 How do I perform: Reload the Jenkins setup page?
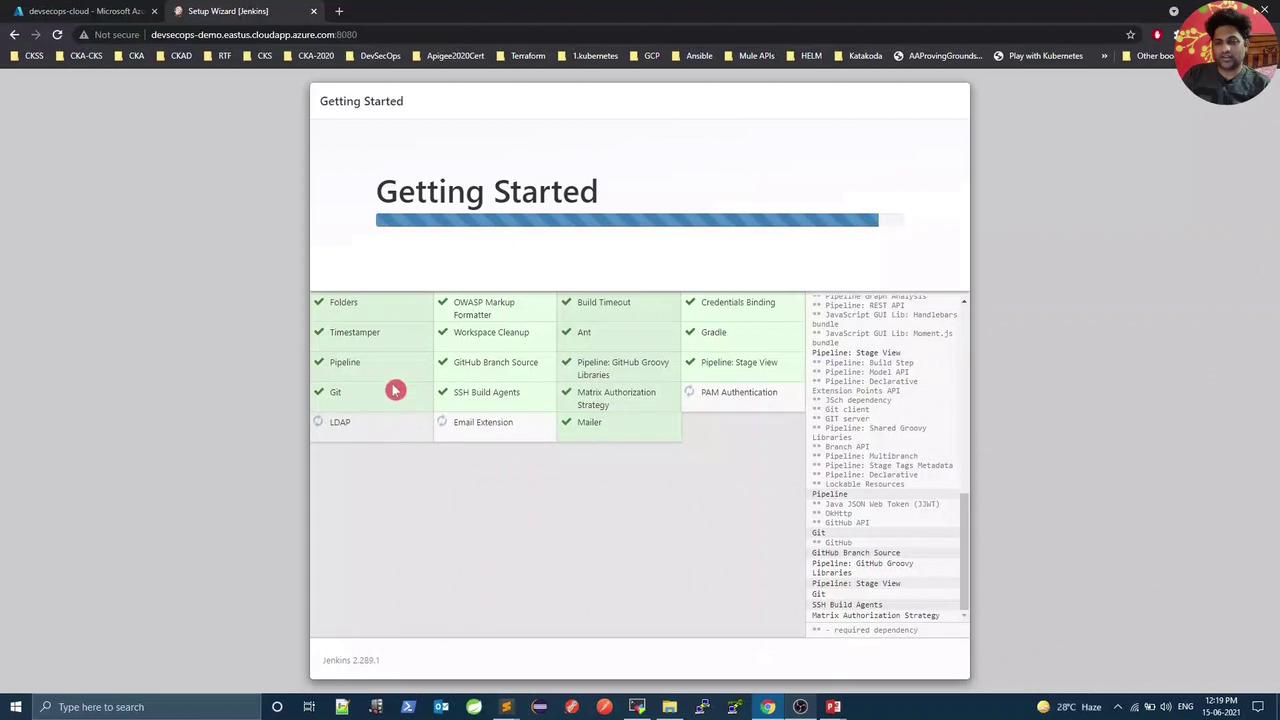point(57,35)
